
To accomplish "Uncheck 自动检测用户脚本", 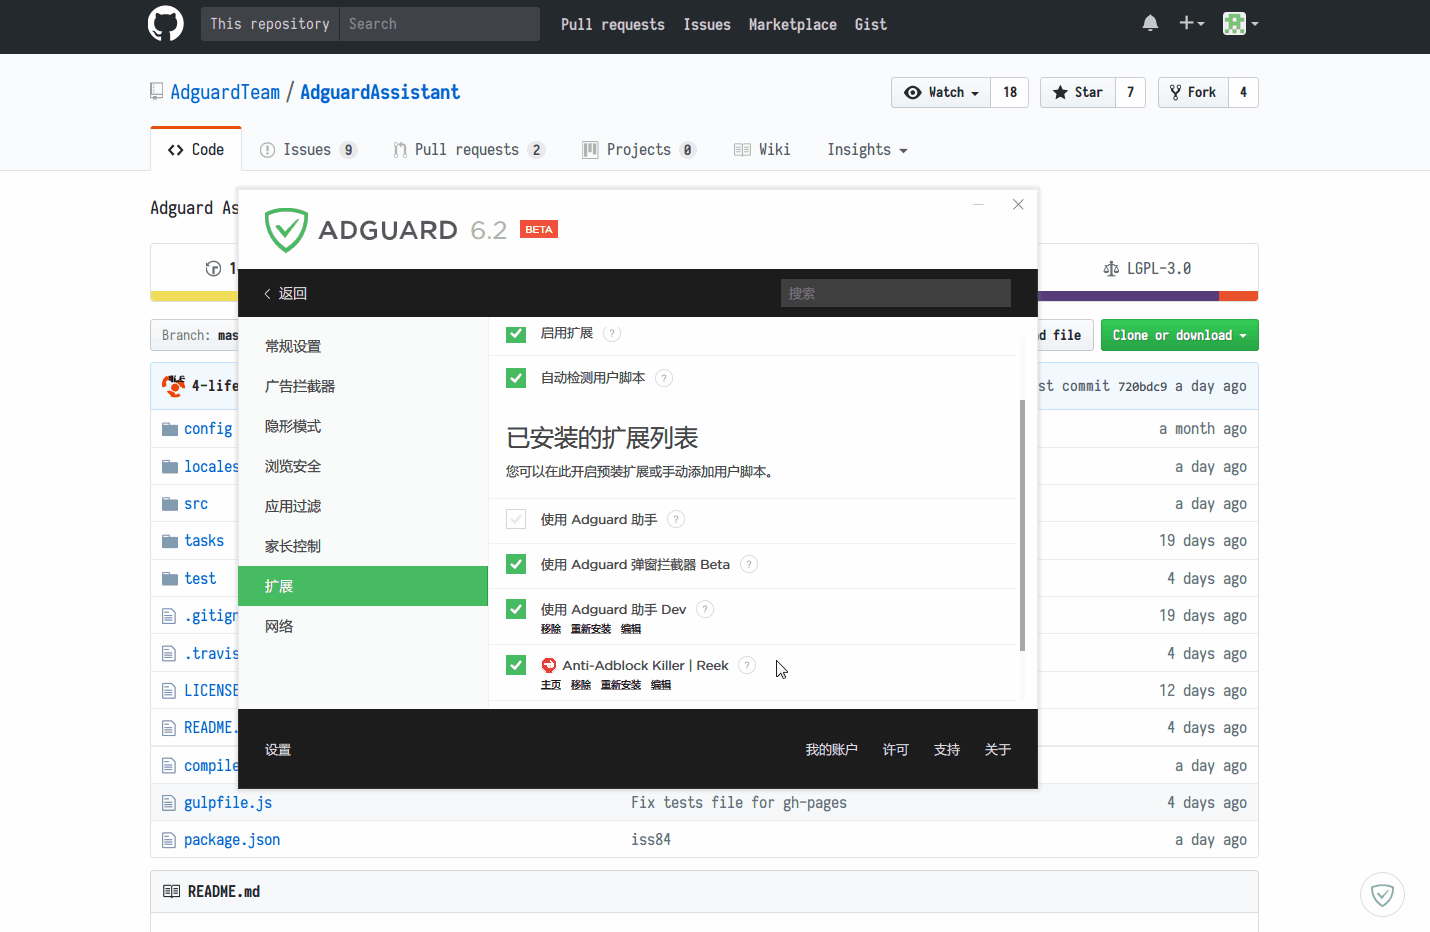I will pos(515,378).
